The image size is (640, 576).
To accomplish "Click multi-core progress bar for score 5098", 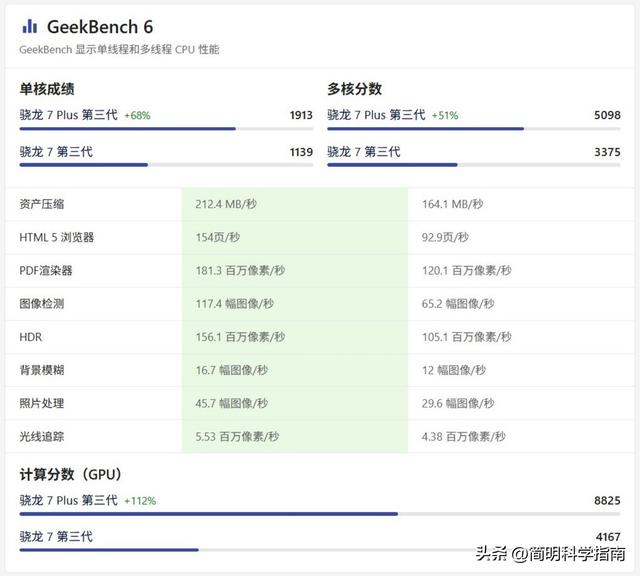I will click(473, 129).
